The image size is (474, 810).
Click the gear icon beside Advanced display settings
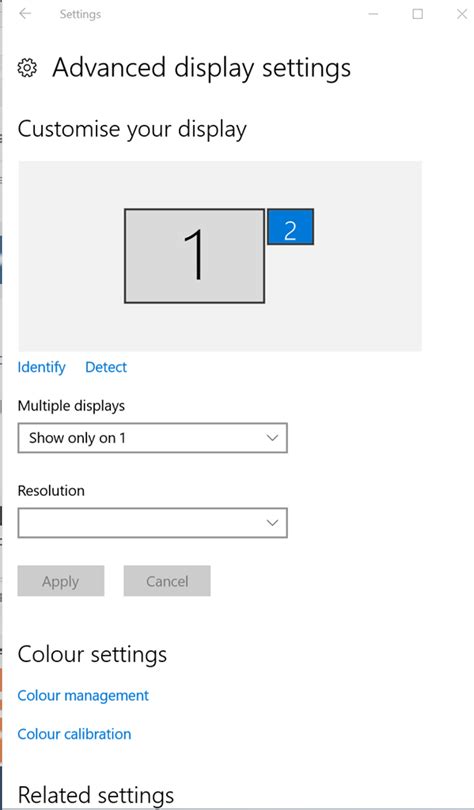[27, 68]
